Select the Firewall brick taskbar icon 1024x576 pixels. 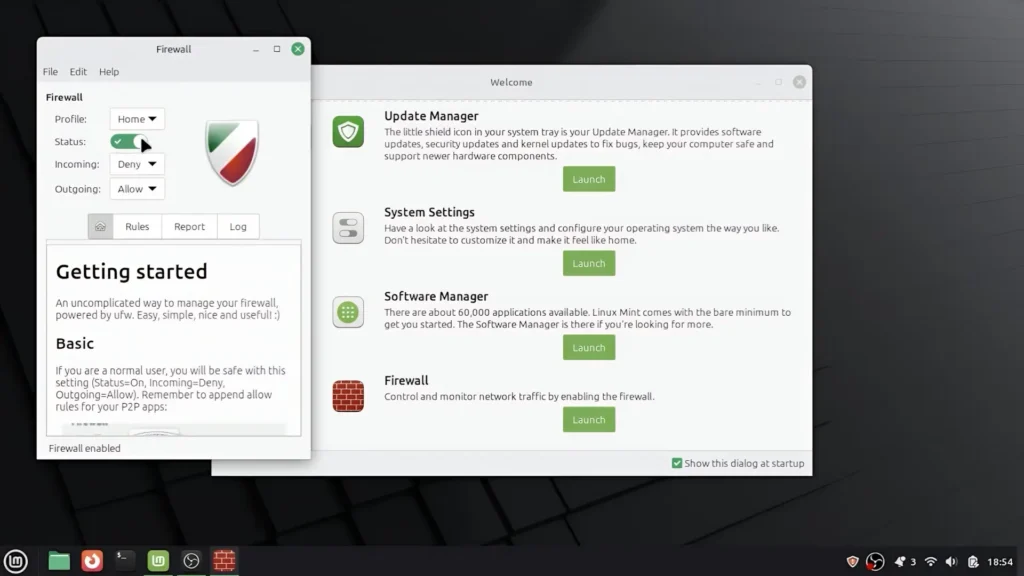[224, 561]
